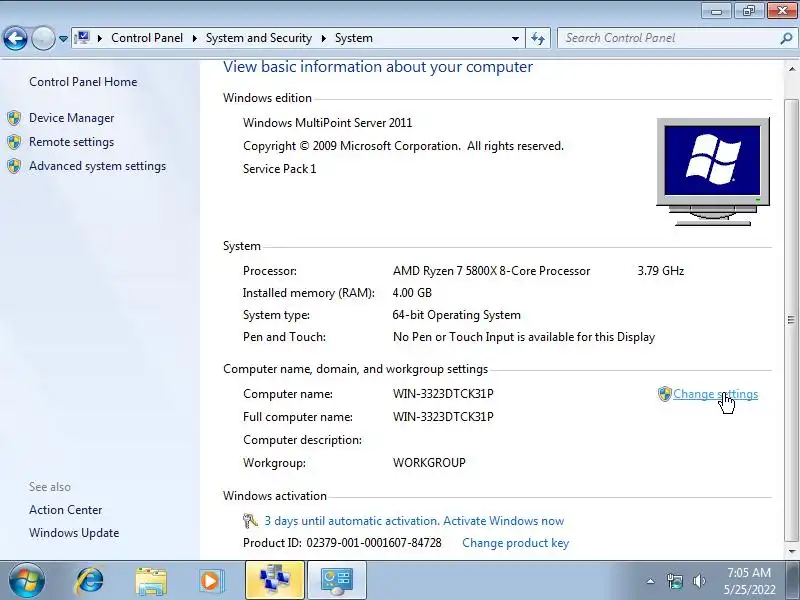Click the keys icon beside activation message
The height and width of the screenshot is (600, 800).
click(250, 521)
